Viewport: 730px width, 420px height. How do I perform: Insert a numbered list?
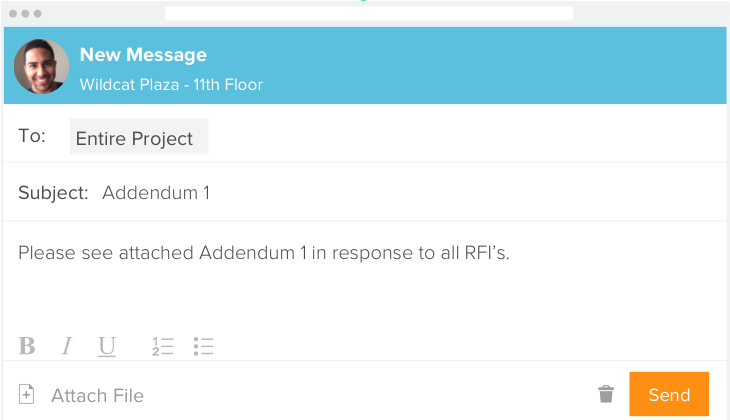coord(163,346)
